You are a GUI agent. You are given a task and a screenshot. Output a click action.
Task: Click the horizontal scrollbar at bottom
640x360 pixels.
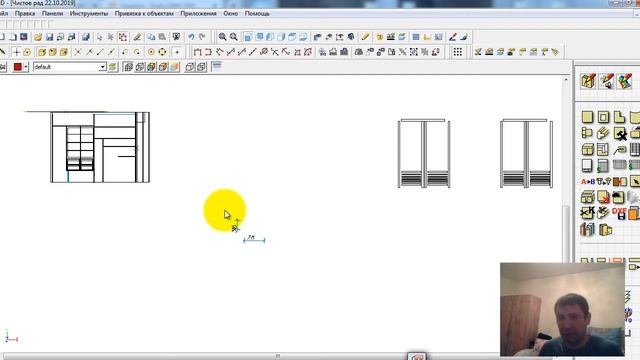click(x=278, y=356)
